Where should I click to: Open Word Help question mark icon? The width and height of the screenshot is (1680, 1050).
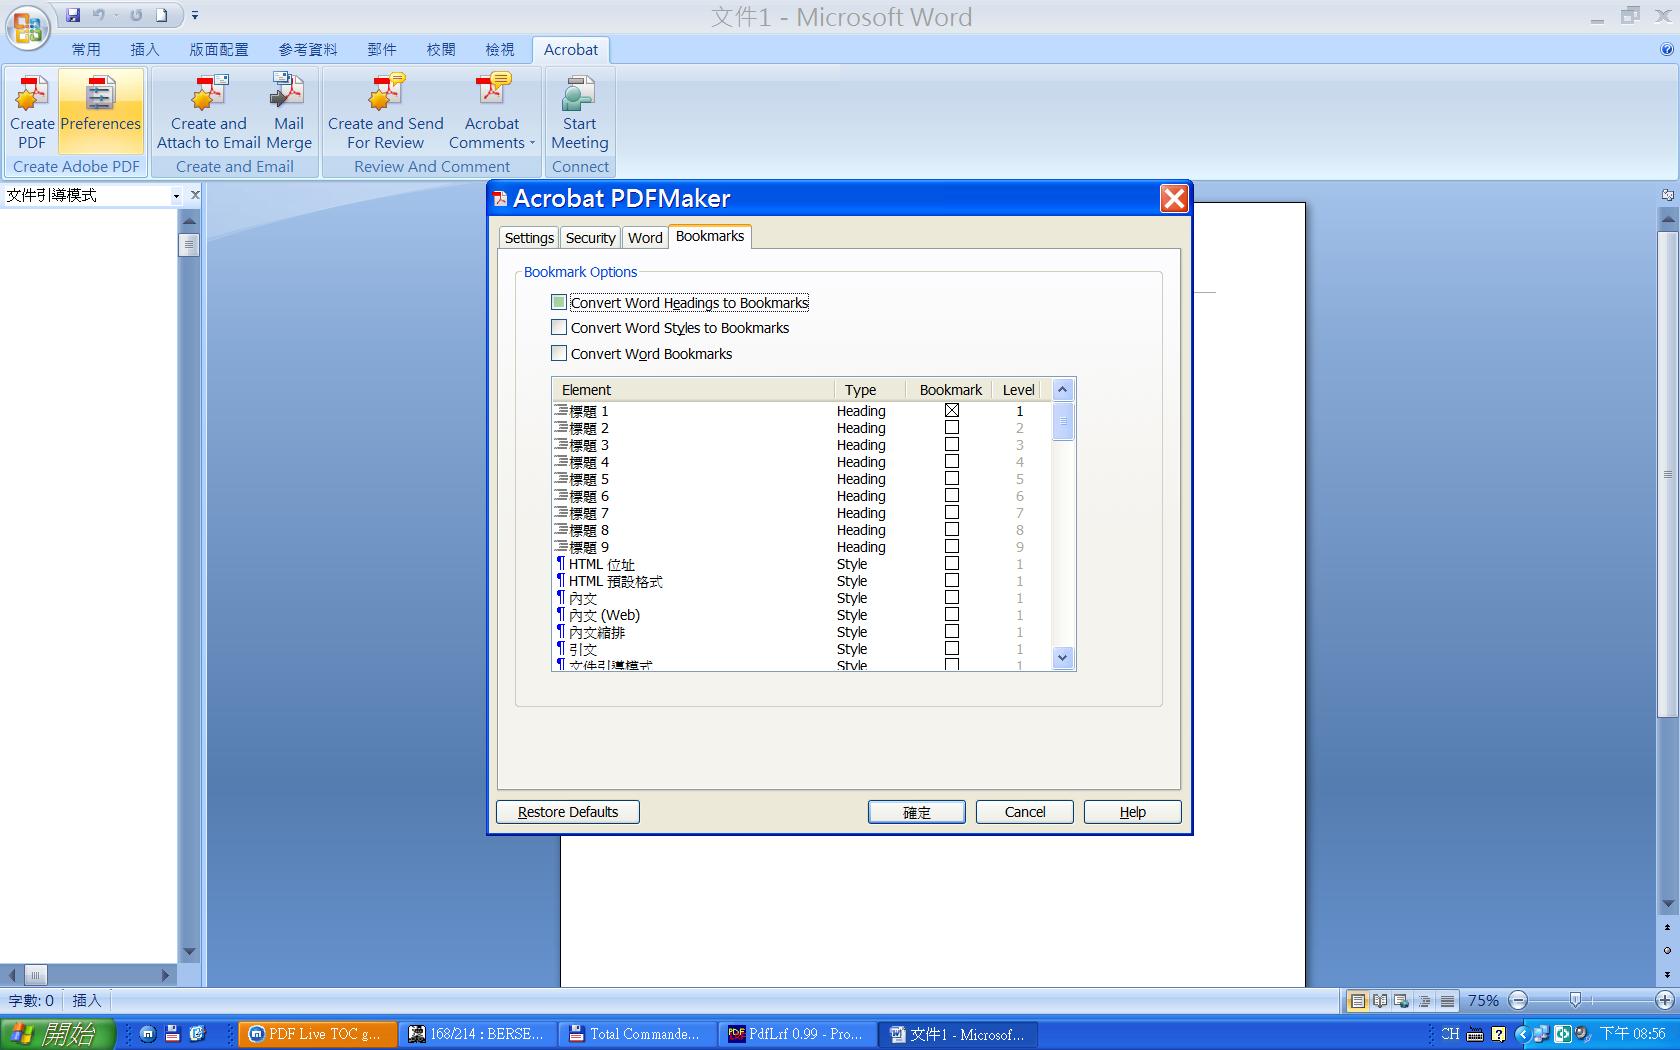pos(1666,49)
